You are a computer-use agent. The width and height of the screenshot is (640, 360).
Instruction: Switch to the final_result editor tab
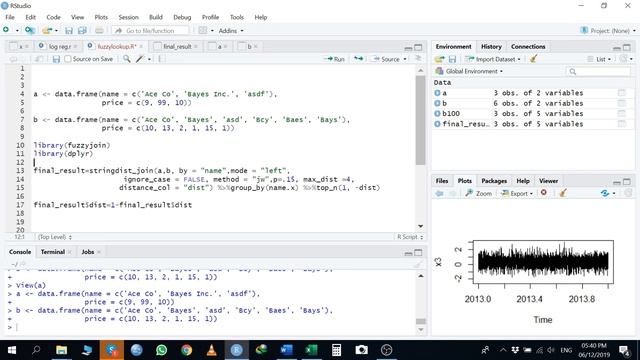click(177, 47)
